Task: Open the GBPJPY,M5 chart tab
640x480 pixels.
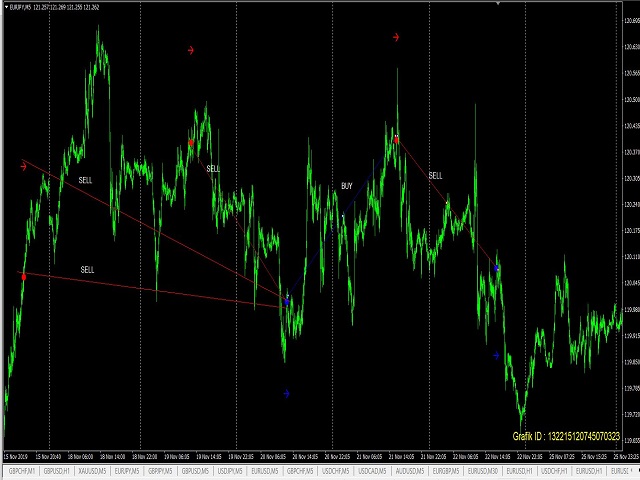Action: click(x=160, y=471)
